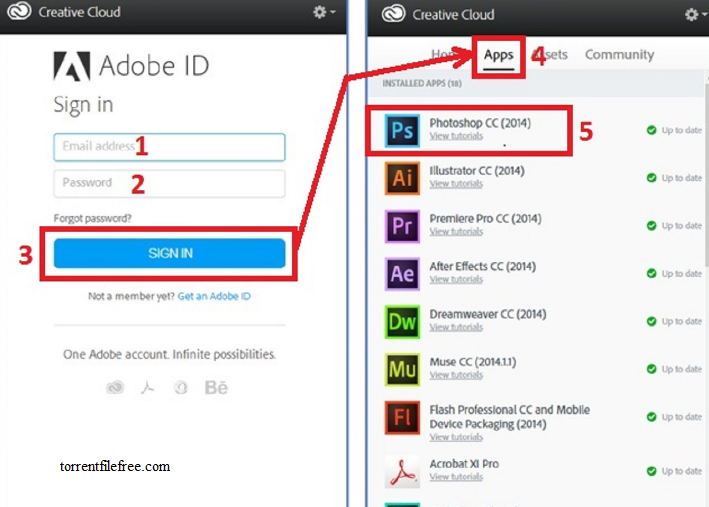This screenshot has height=507, width=709.
Task: Click the app list vertical scrollbar
Action: pos(706,176)
